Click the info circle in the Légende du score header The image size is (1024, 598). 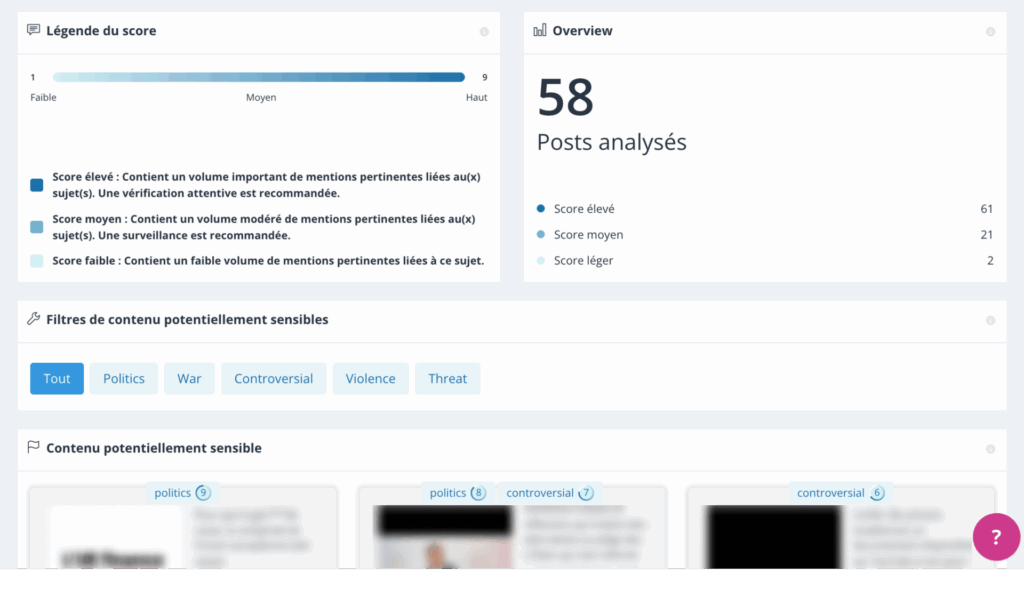(x=484, y=32)
